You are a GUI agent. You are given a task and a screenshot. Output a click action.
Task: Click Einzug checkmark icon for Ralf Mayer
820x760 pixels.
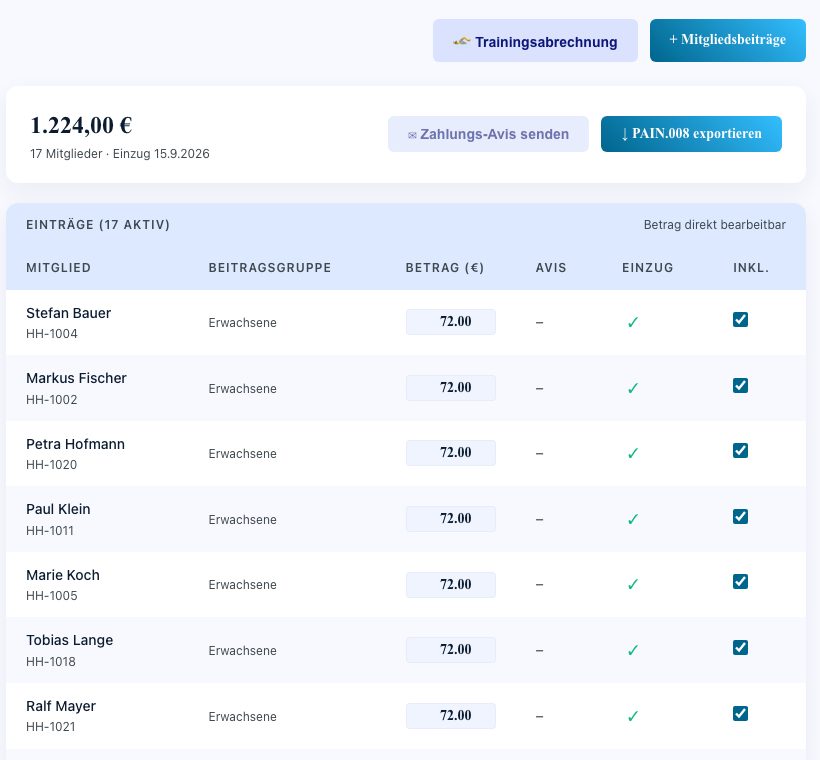633,716
